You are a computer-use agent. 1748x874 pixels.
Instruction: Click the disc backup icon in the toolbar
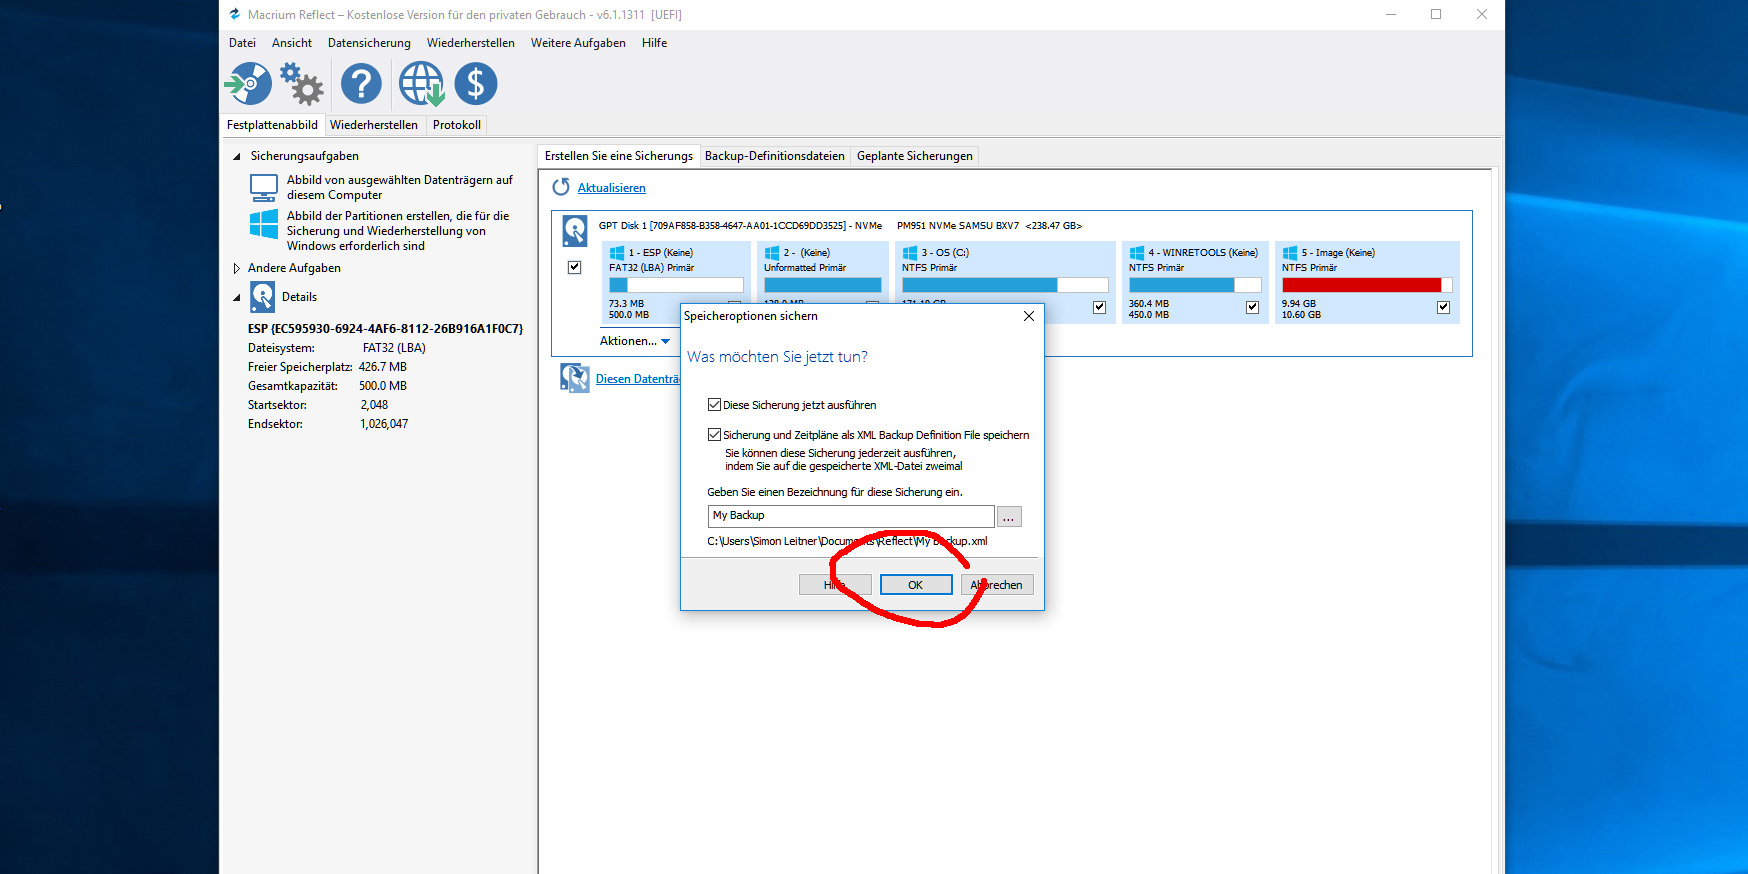[x=248, y=84]
